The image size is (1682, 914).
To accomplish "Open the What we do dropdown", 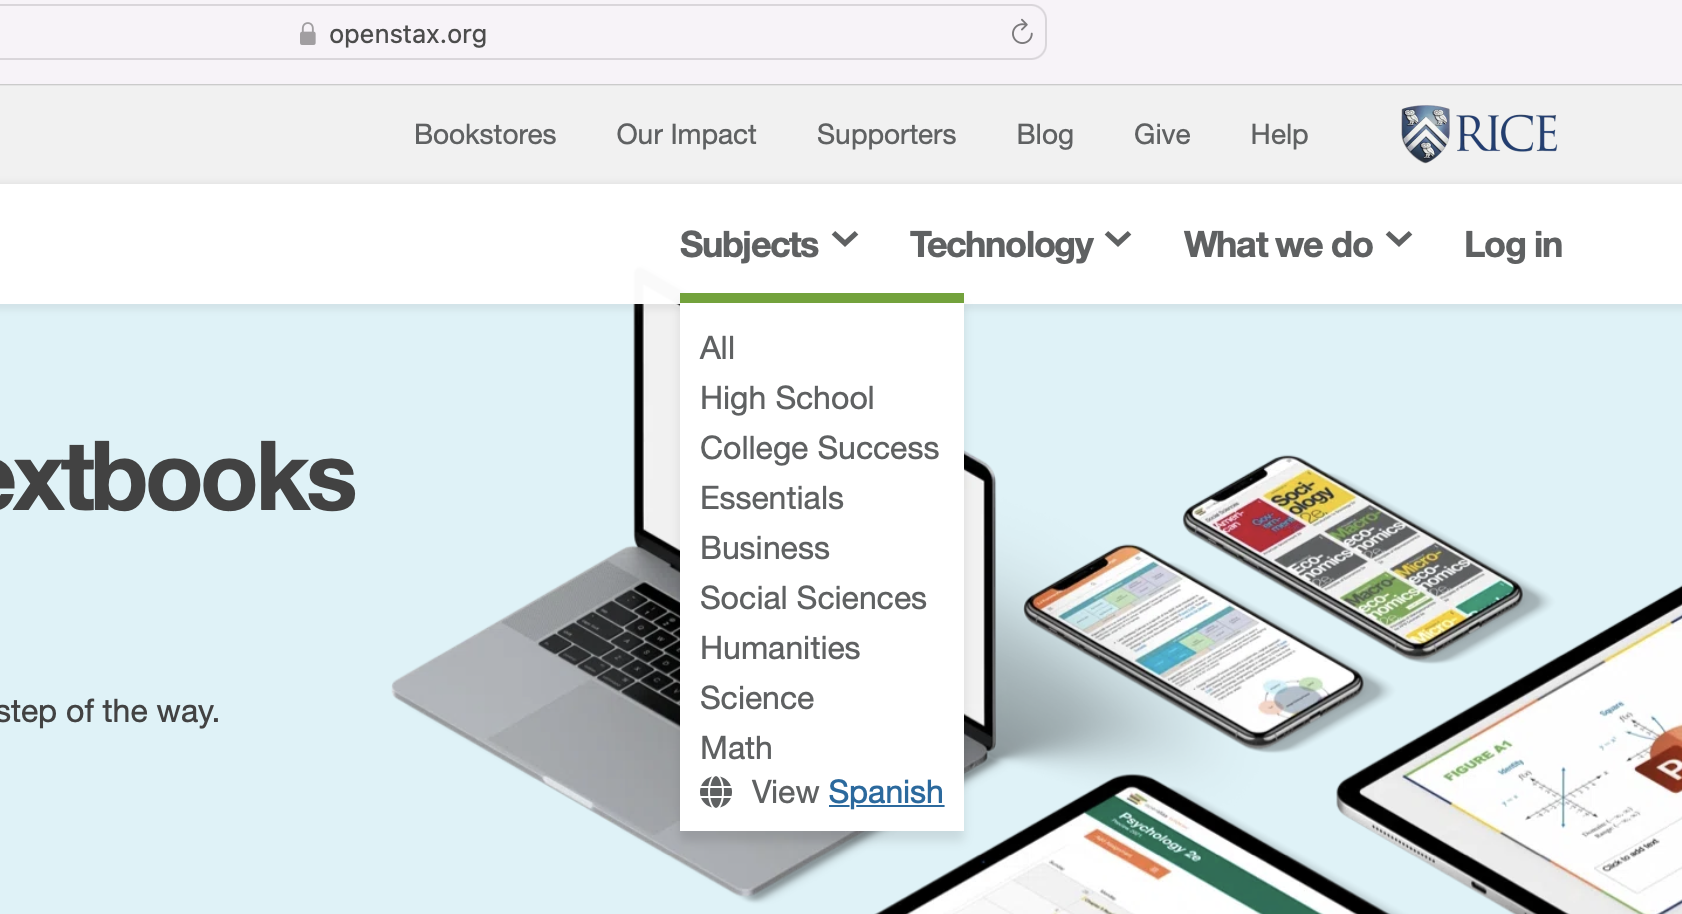I will (x=1297, y=244).
